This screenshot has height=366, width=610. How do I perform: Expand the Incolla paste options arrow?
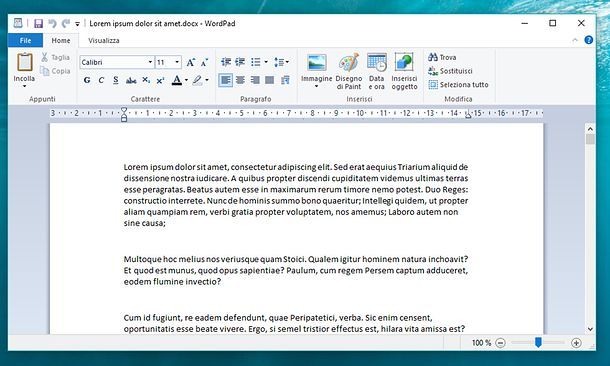coord(24,86)
